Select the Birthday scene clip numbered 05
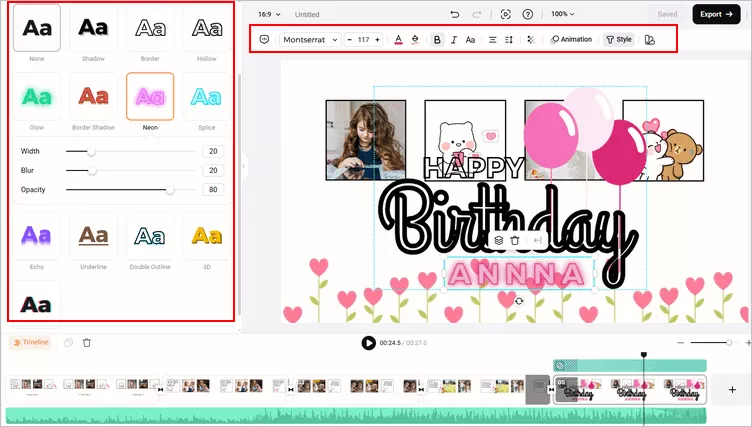This screenshot has width=752, height=427. [x=630, y=390]
